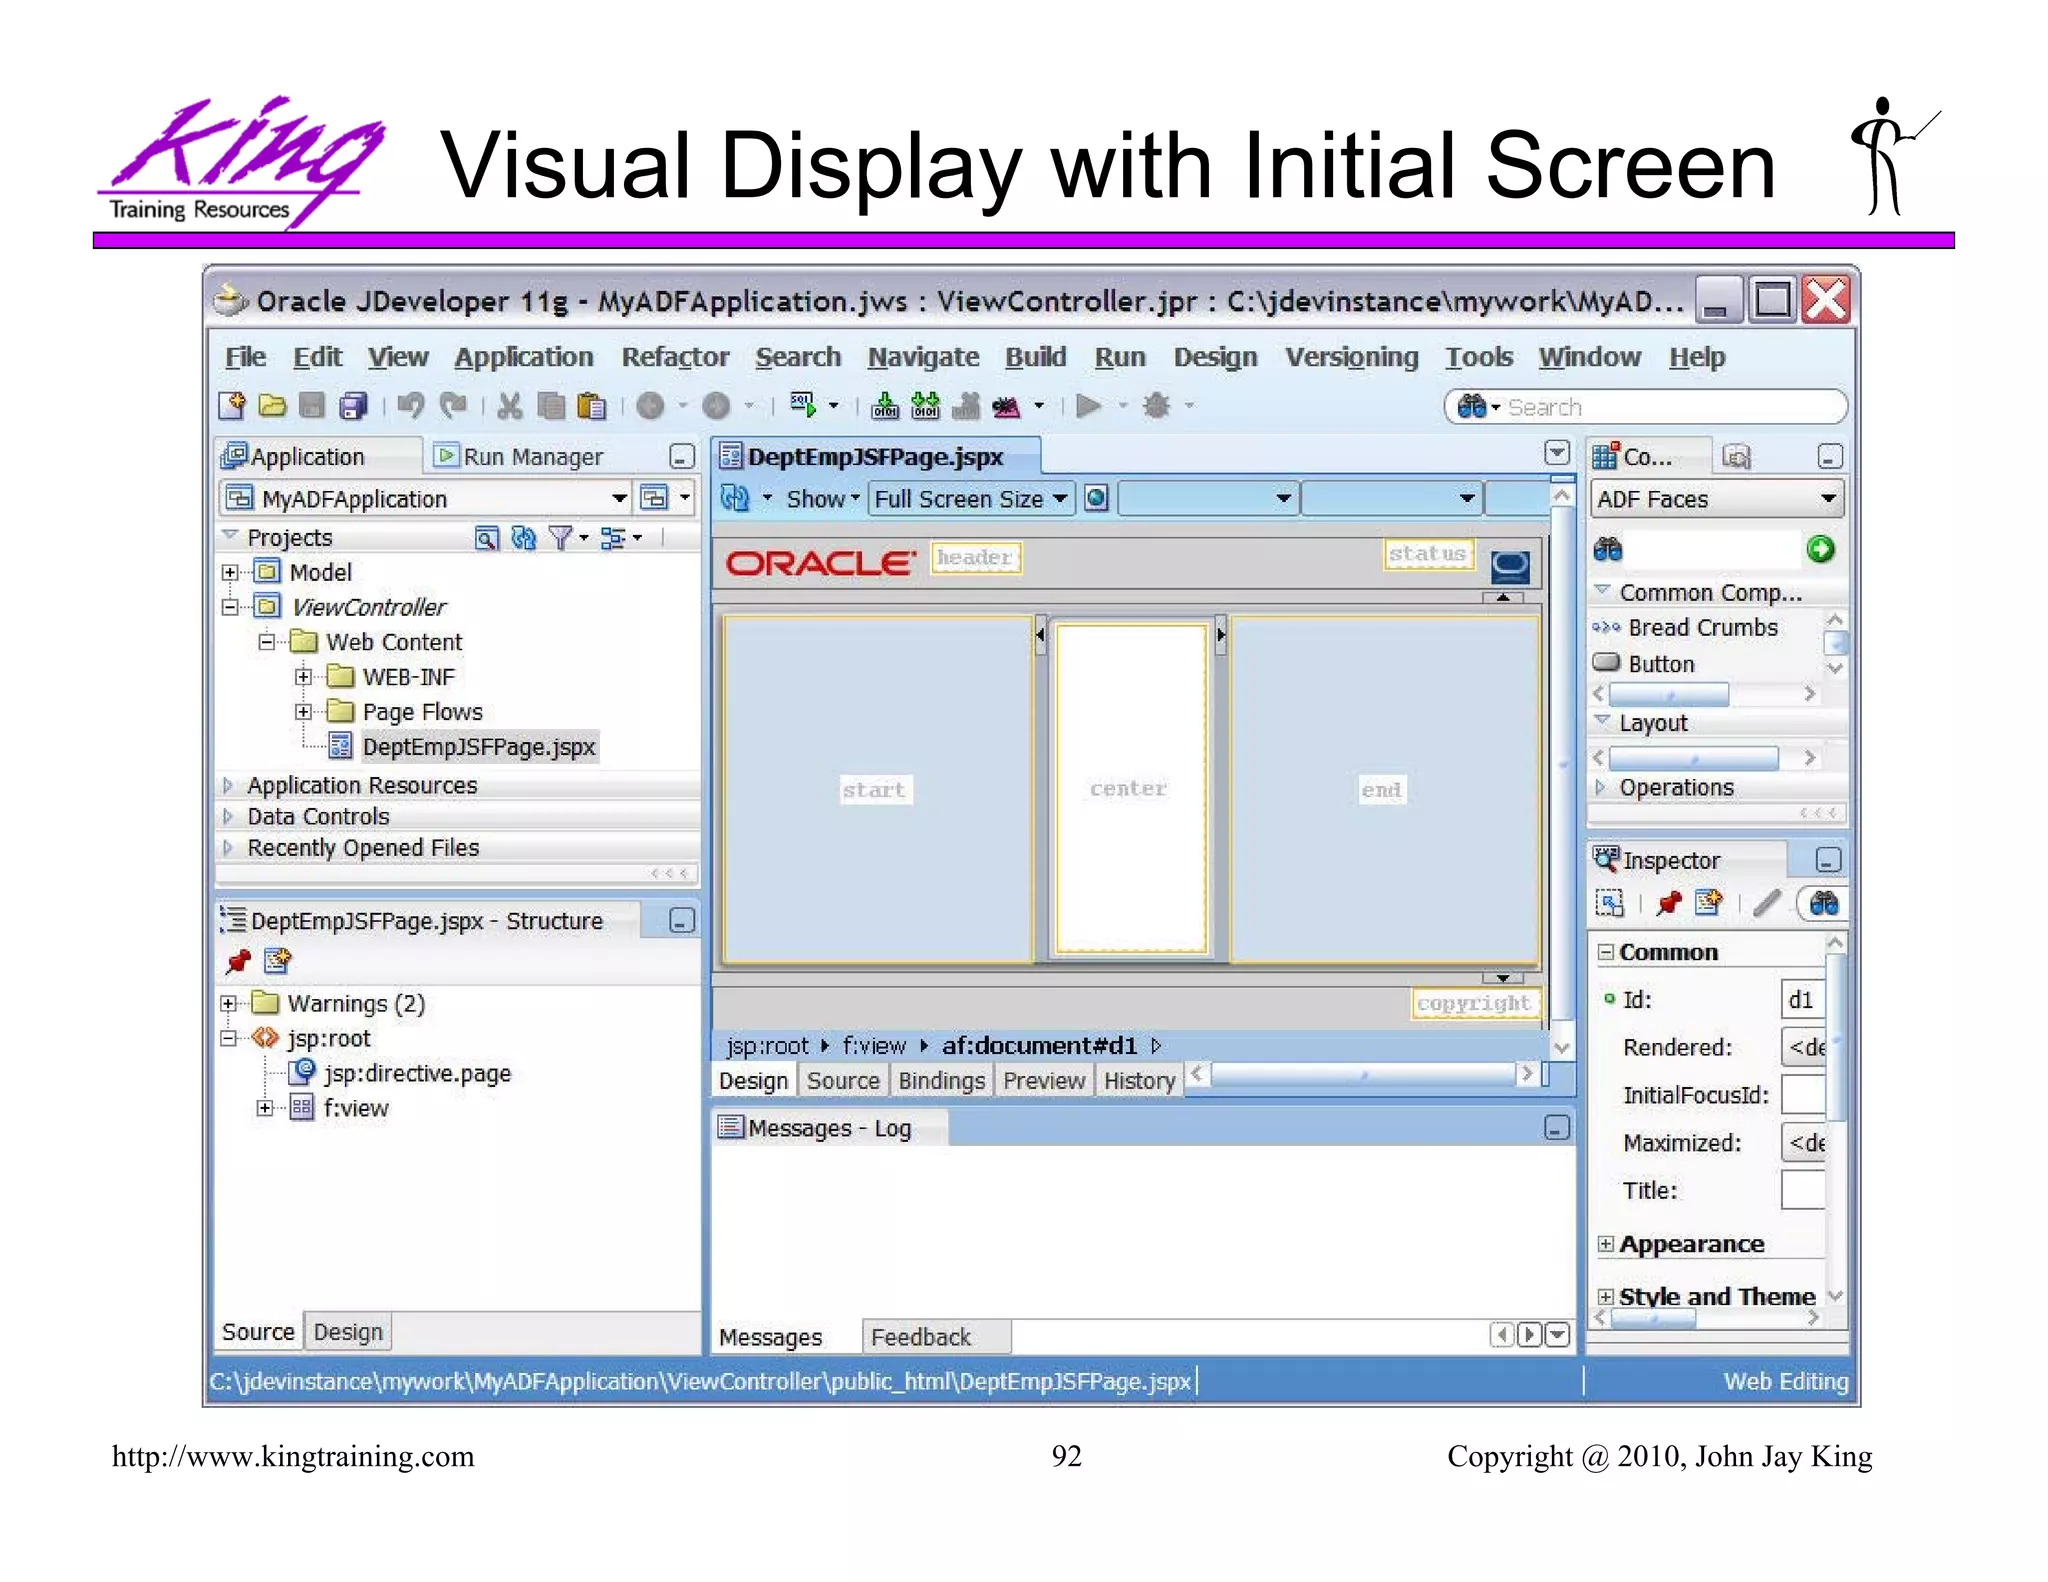Viewport: 2048px width, 1582px height.
Task: Click the Refresh icon in Projects header
Action: pos(523,538)
